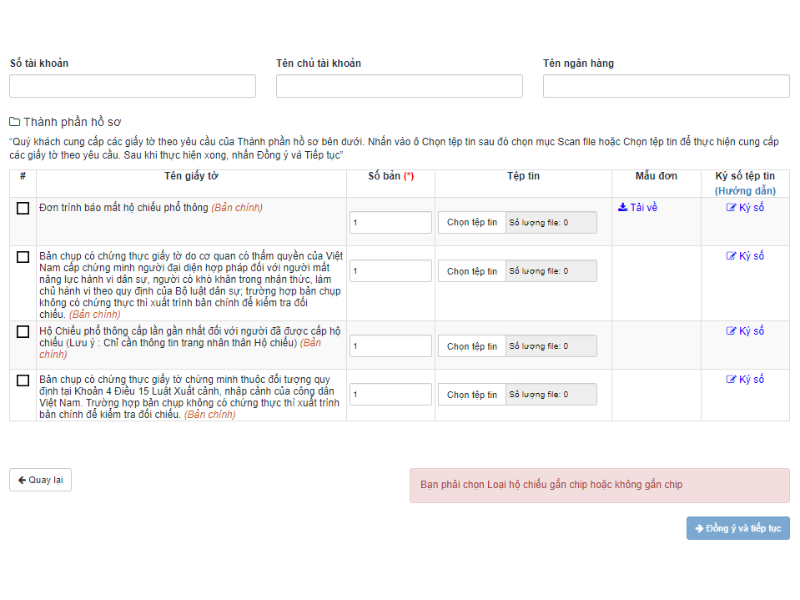The width and height of the screenshot is (800, 600).
Task: Tick checkbox for Khoản 4 Điều 15 document
Action: point(23,380)
